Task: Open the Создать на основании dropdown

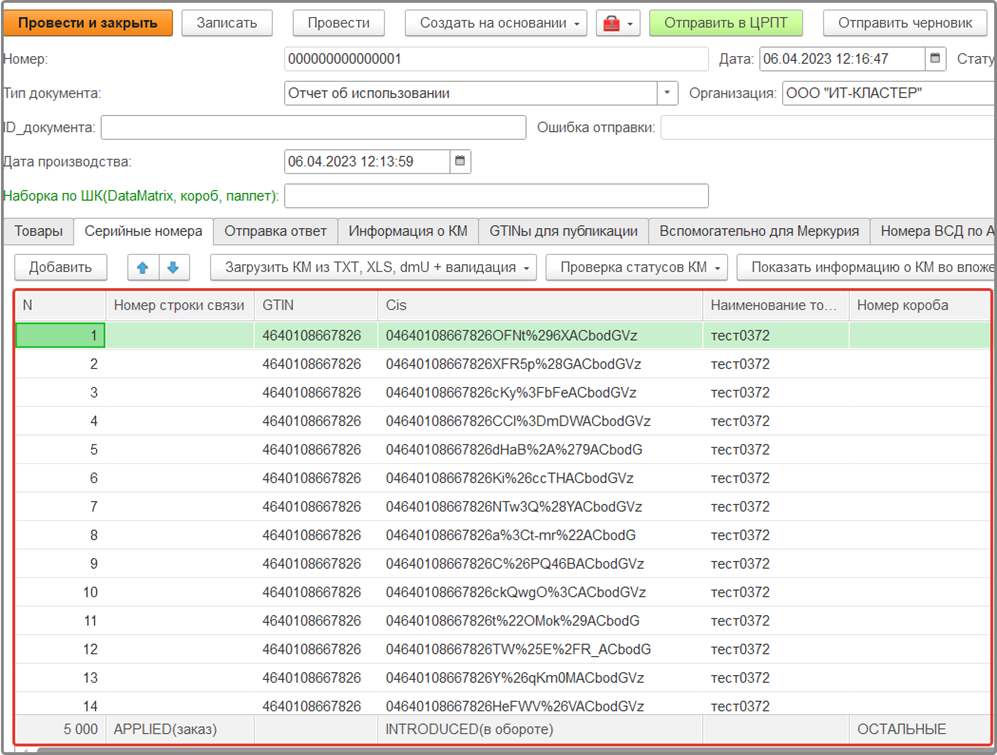Action: 496,24
